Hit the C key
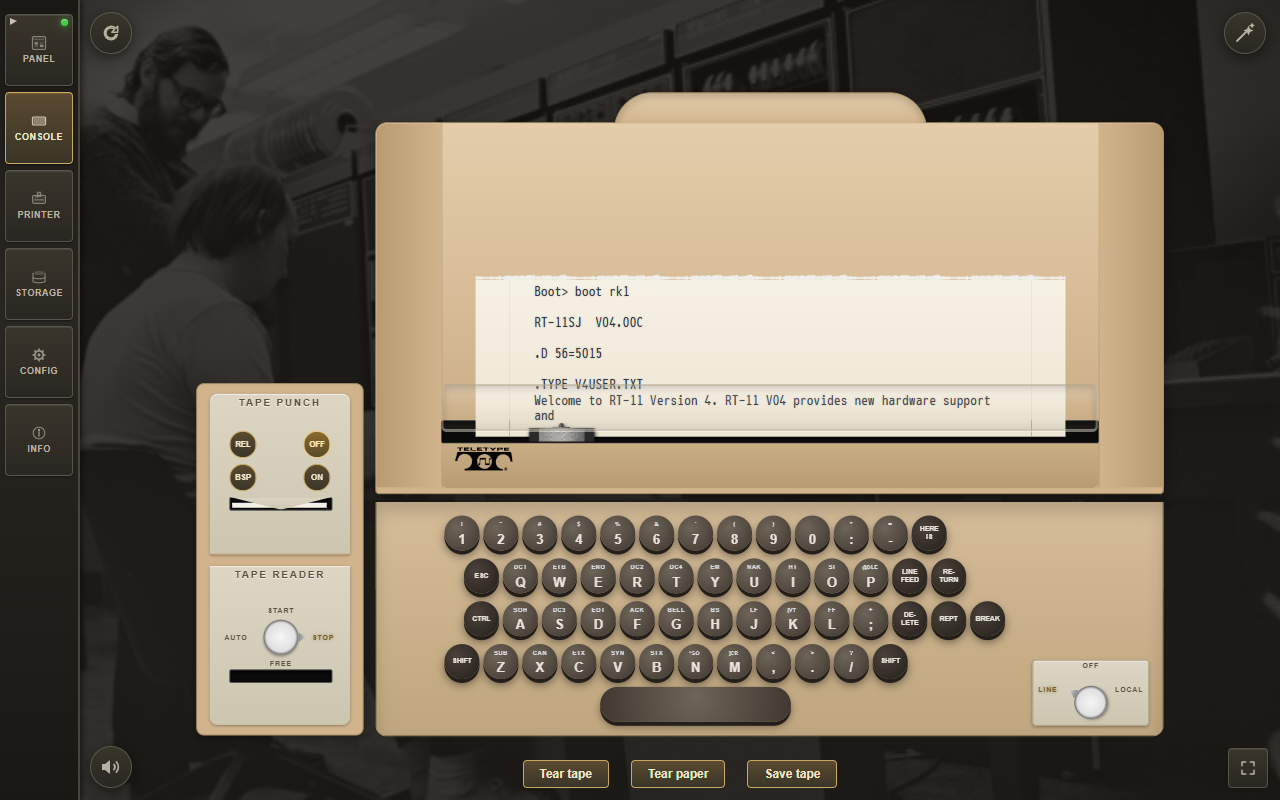 [579, 661]
